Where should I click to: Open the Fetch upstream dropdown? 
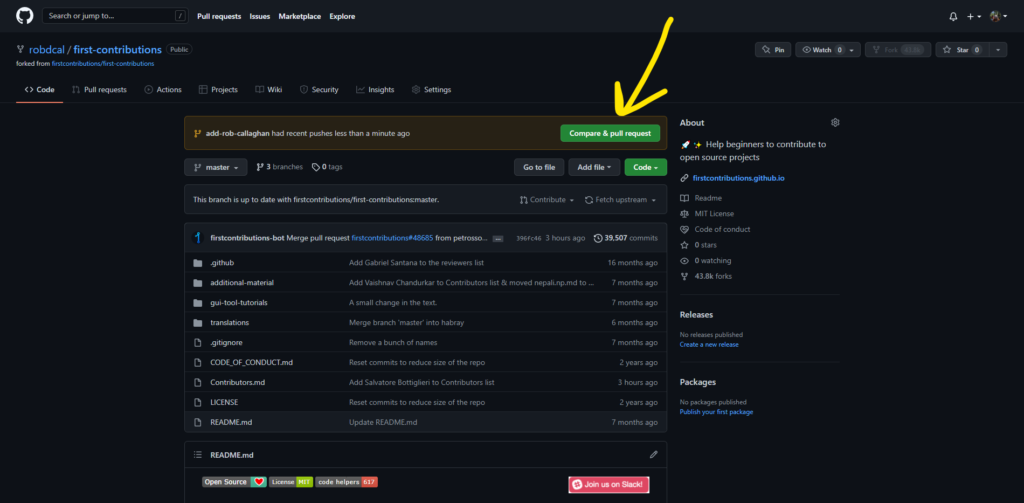point(620,200)
